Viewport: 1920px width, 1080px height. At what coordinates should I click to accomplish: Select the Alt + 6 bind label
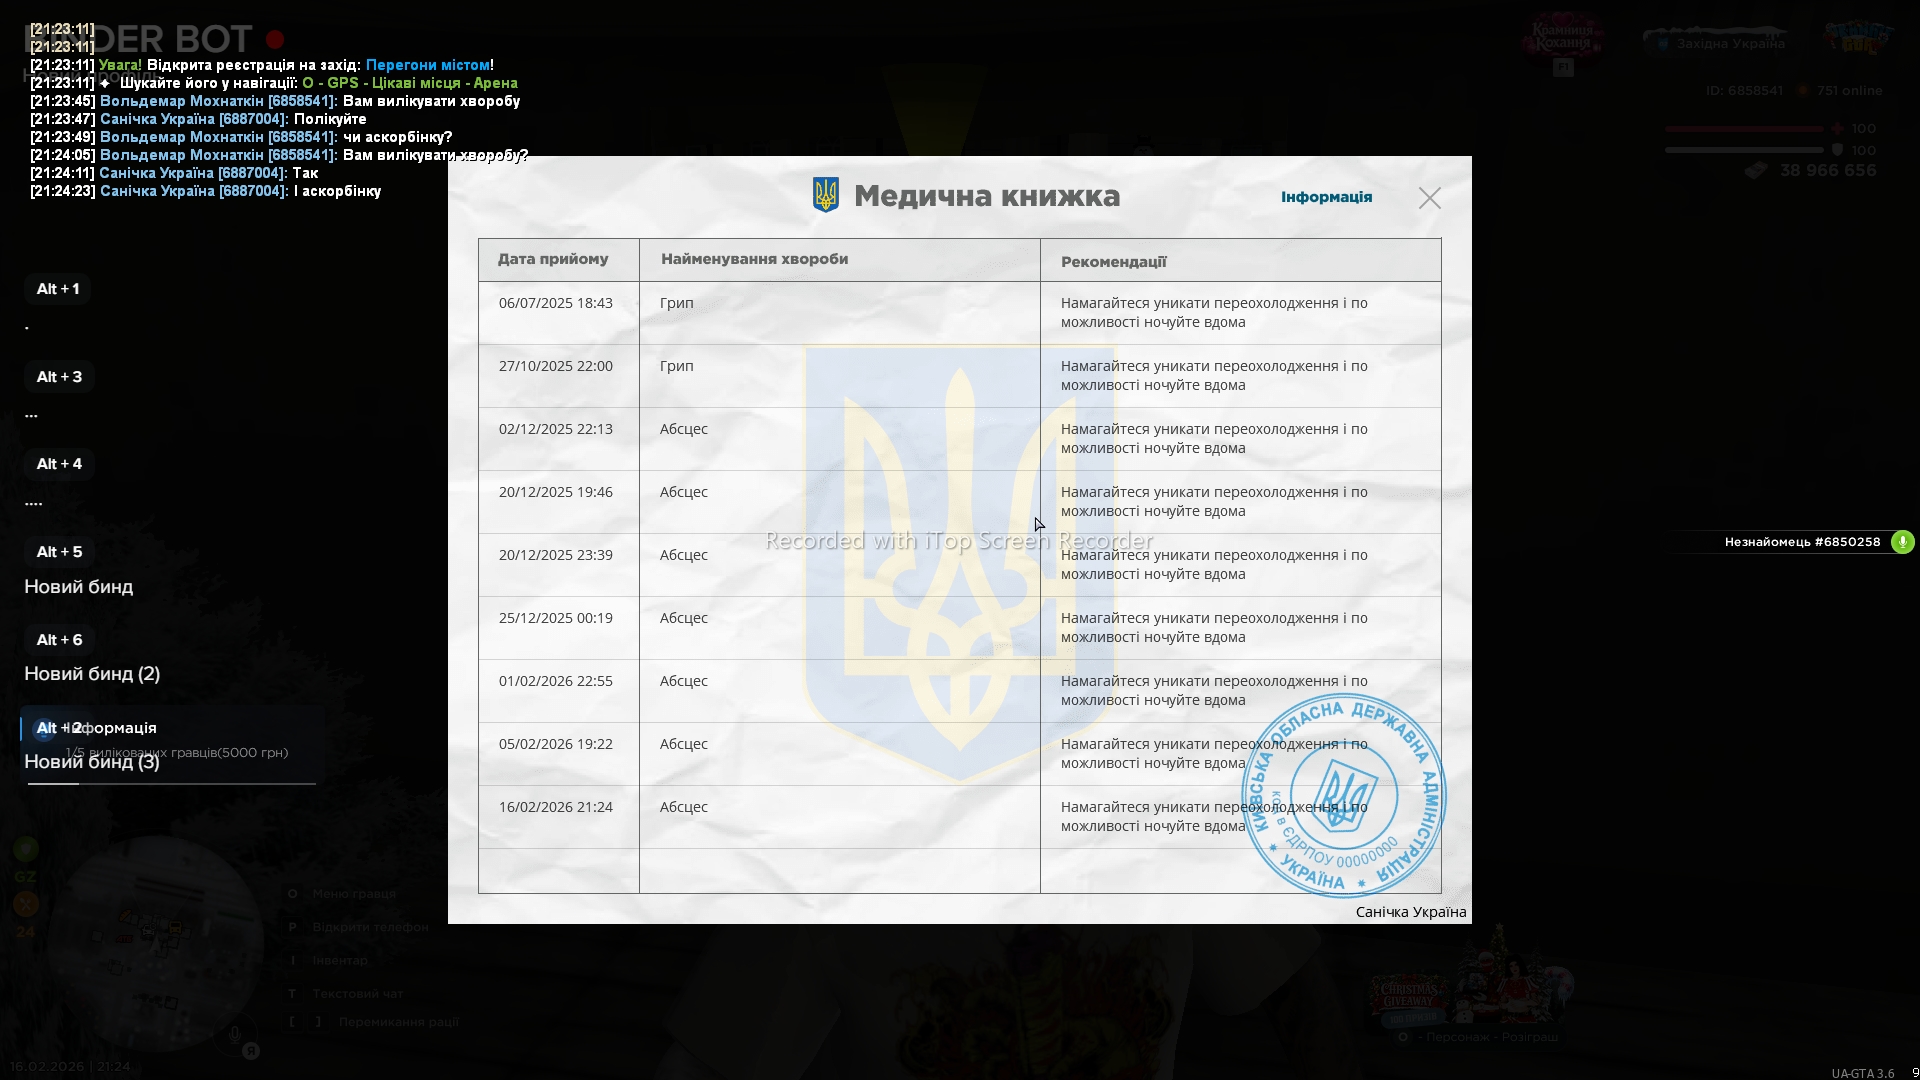60,640
